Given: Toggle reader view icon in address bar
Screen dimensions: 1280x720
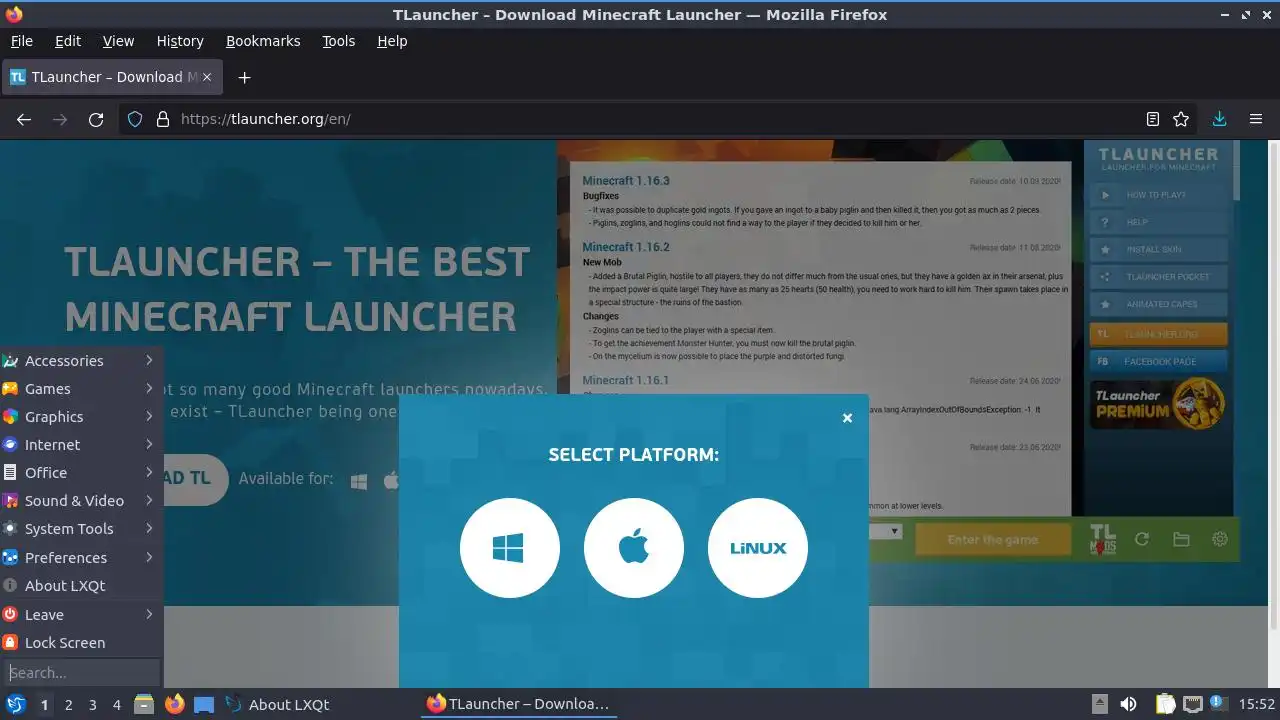Looking at the screenshot, I should point(1153,119).
